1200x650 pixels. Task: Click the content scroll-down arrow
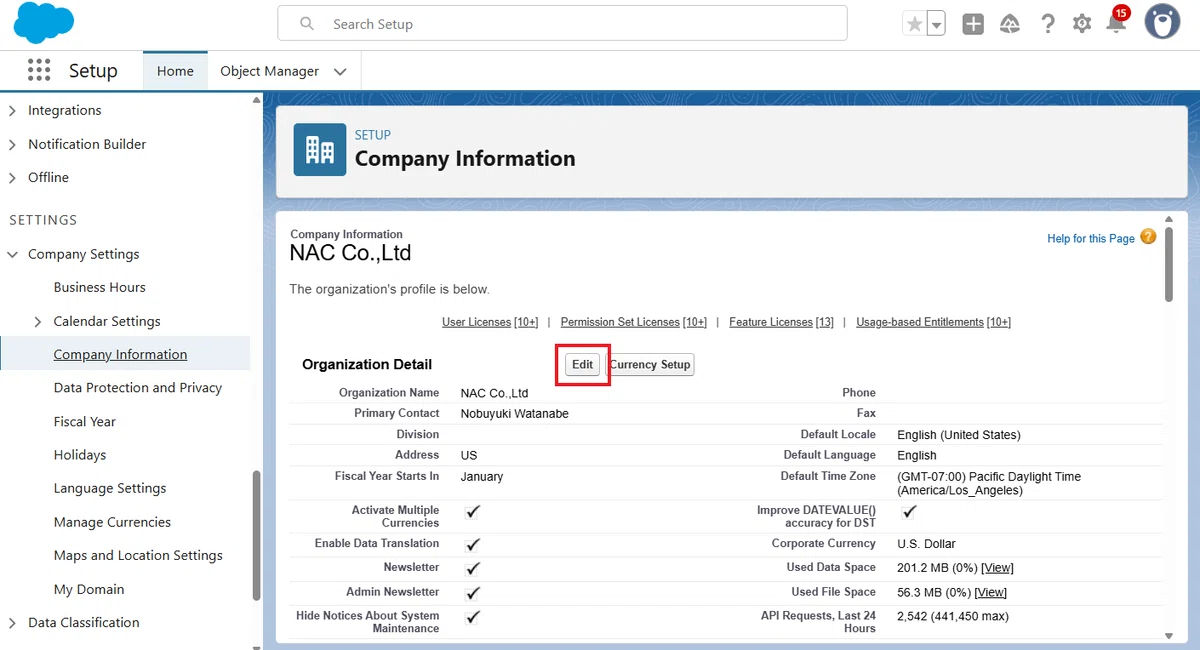[x=1169, y=636]
